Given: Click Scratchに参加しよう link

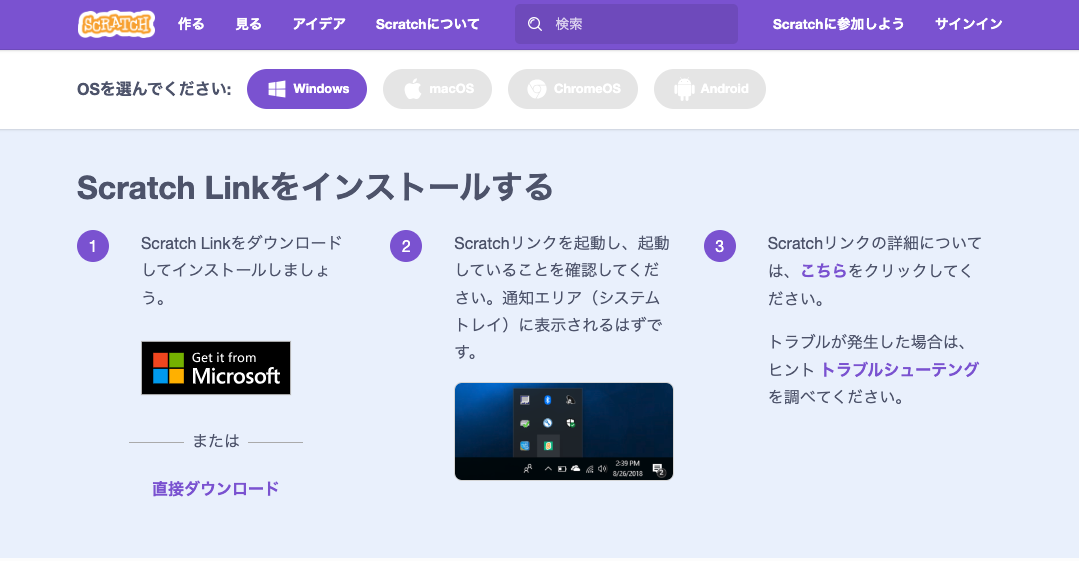Looking at the screenshot, I should (838, 24).
